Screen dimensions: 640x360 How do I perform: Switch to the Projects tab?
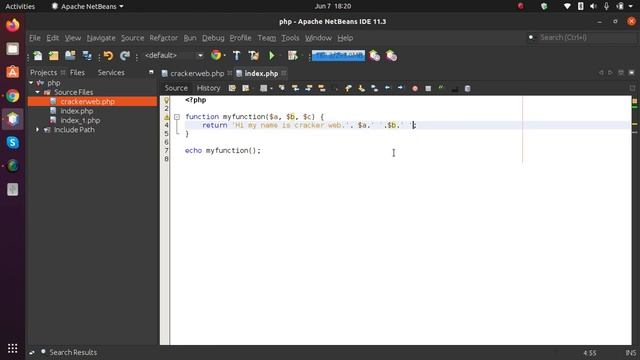tap(43, 73)
